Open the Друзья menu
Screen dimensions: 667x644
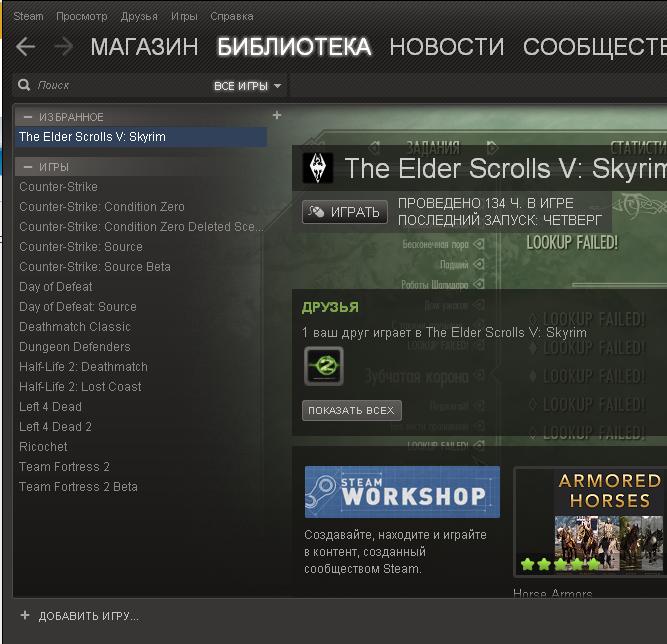pyautogui.click(x=139, y=17)
